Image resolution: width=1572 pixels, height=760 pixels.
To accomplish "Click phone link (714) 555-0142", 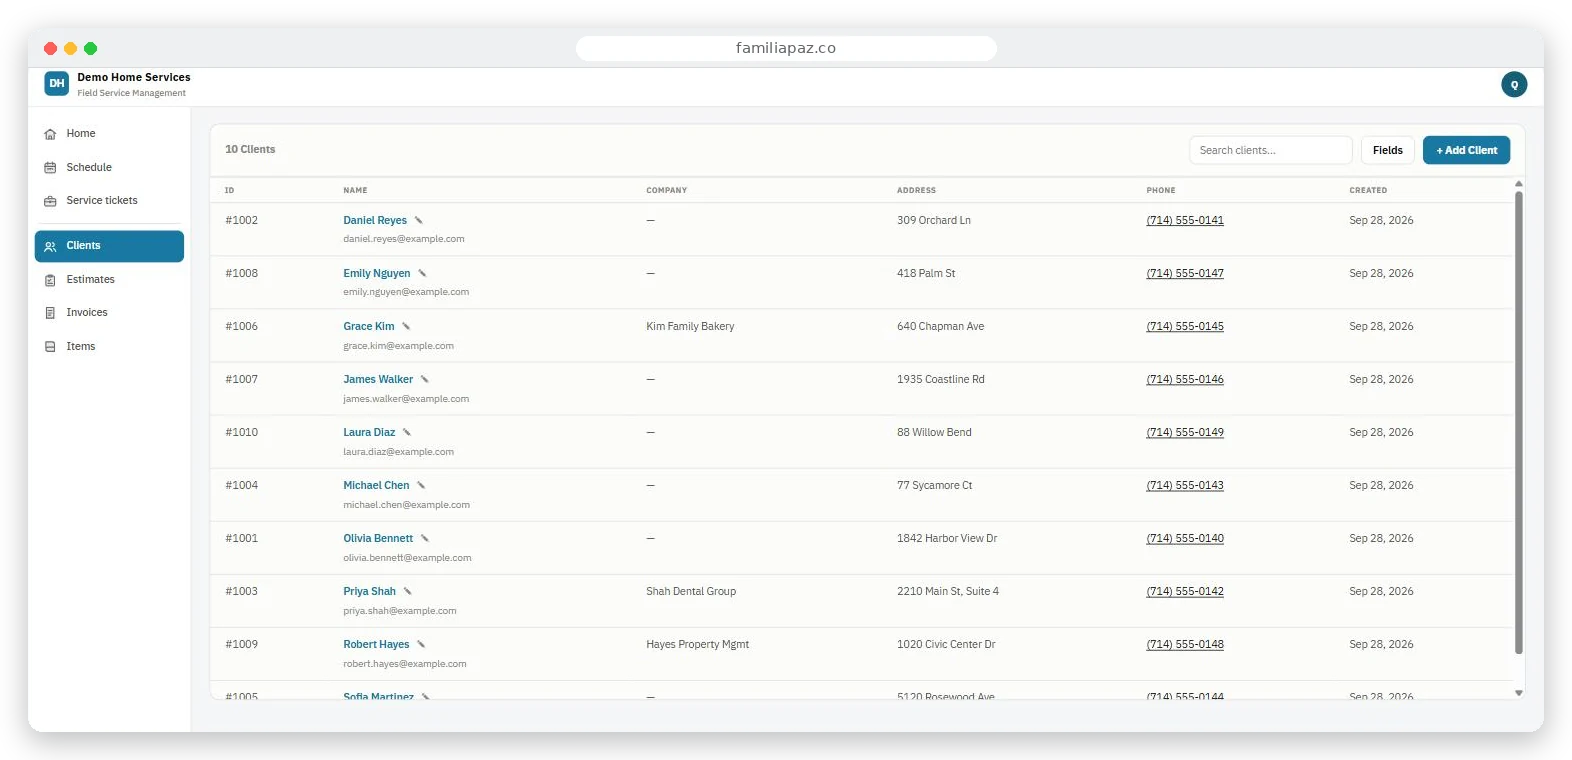I will 1185,591.
